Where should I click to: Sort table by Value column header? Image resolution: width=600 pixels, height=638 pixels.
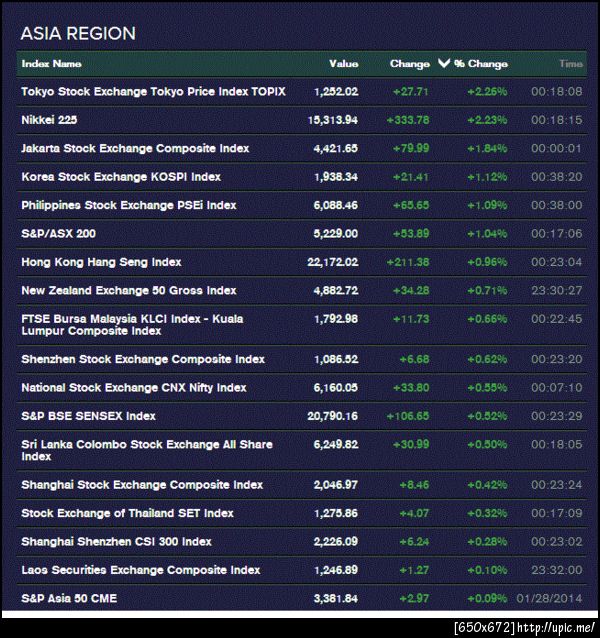(343, 64)
